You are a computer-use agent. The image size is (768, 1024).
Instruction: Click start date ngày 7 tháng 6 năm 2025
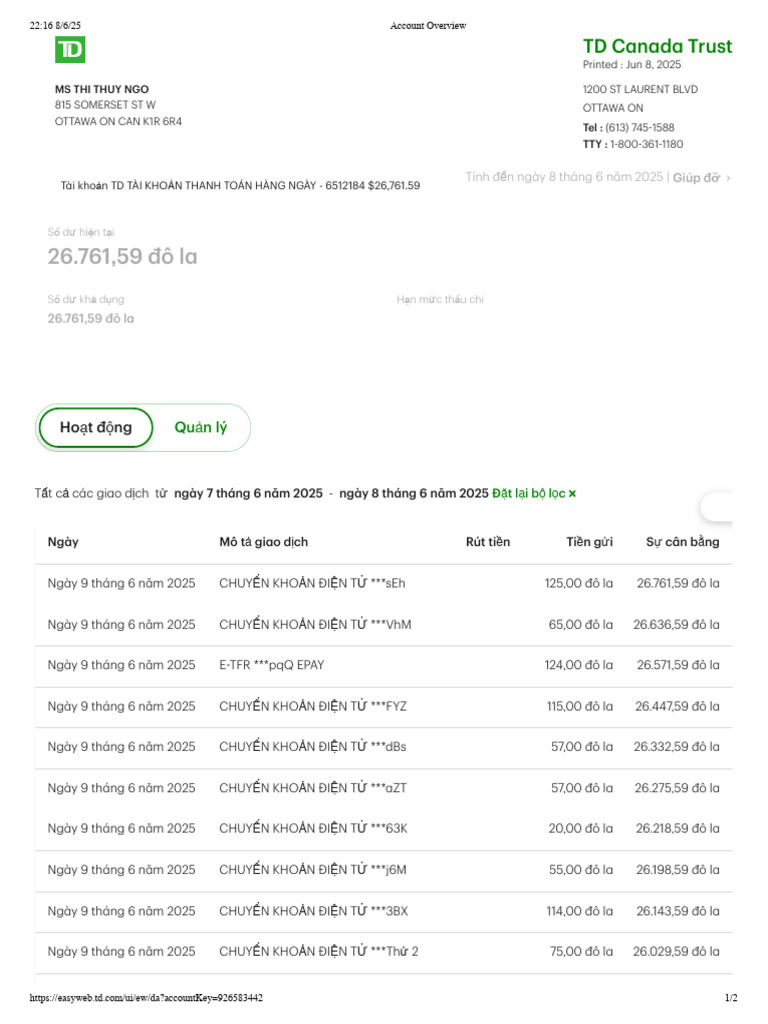click(248, 494)
